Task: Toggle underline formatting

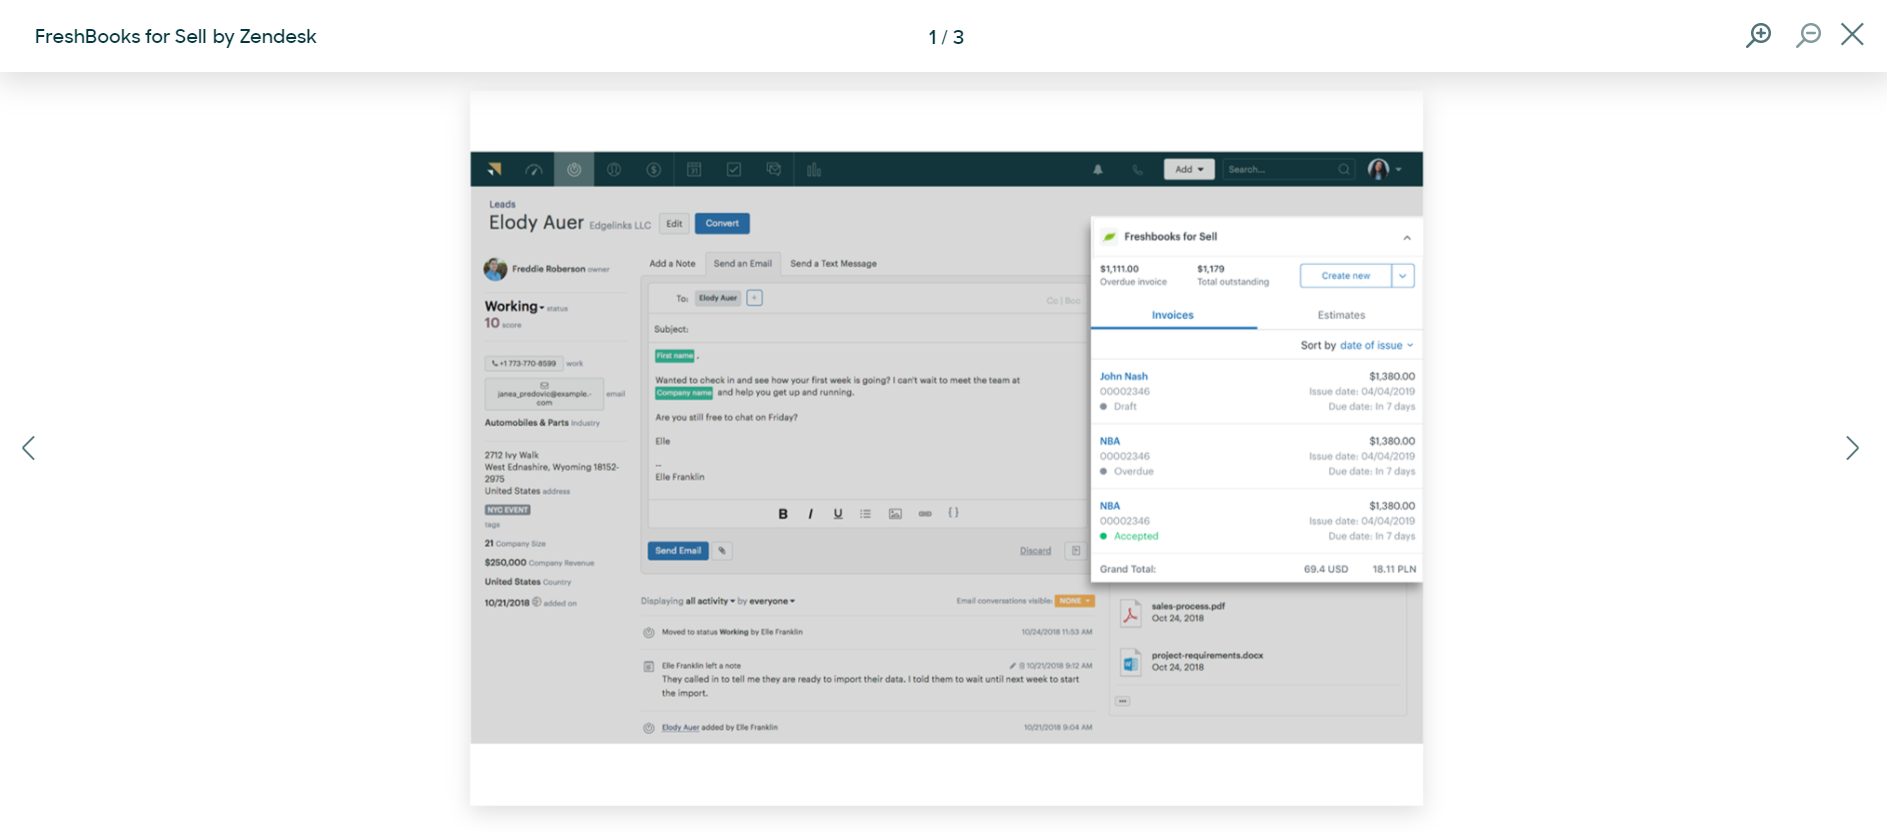Action: pos(838,514)
